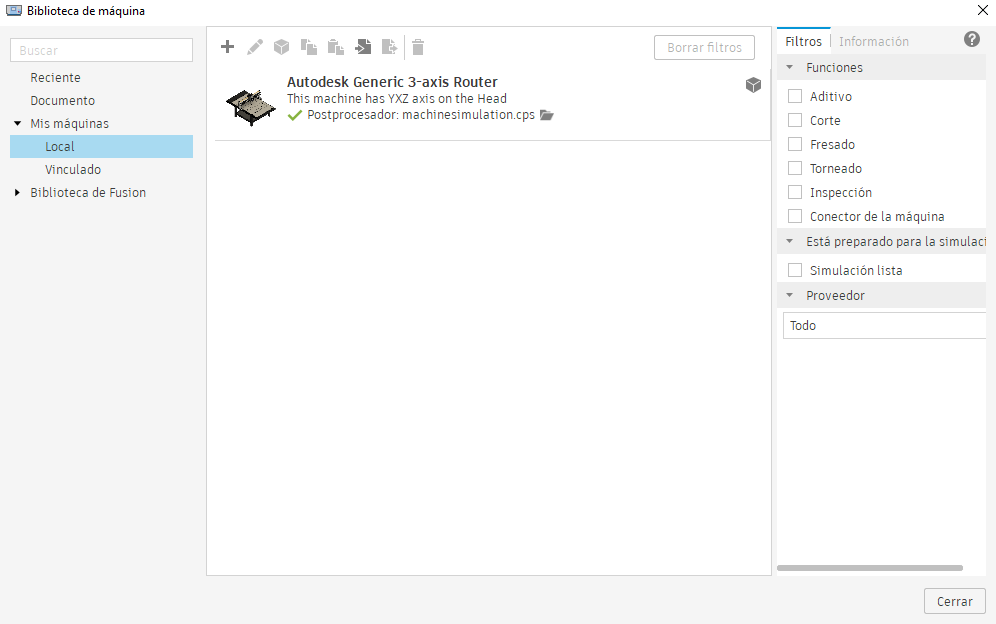Viewport: 996px width, 624px height.
Task: Switch to the Filtros tab
Action: click(x=804, y=41)
